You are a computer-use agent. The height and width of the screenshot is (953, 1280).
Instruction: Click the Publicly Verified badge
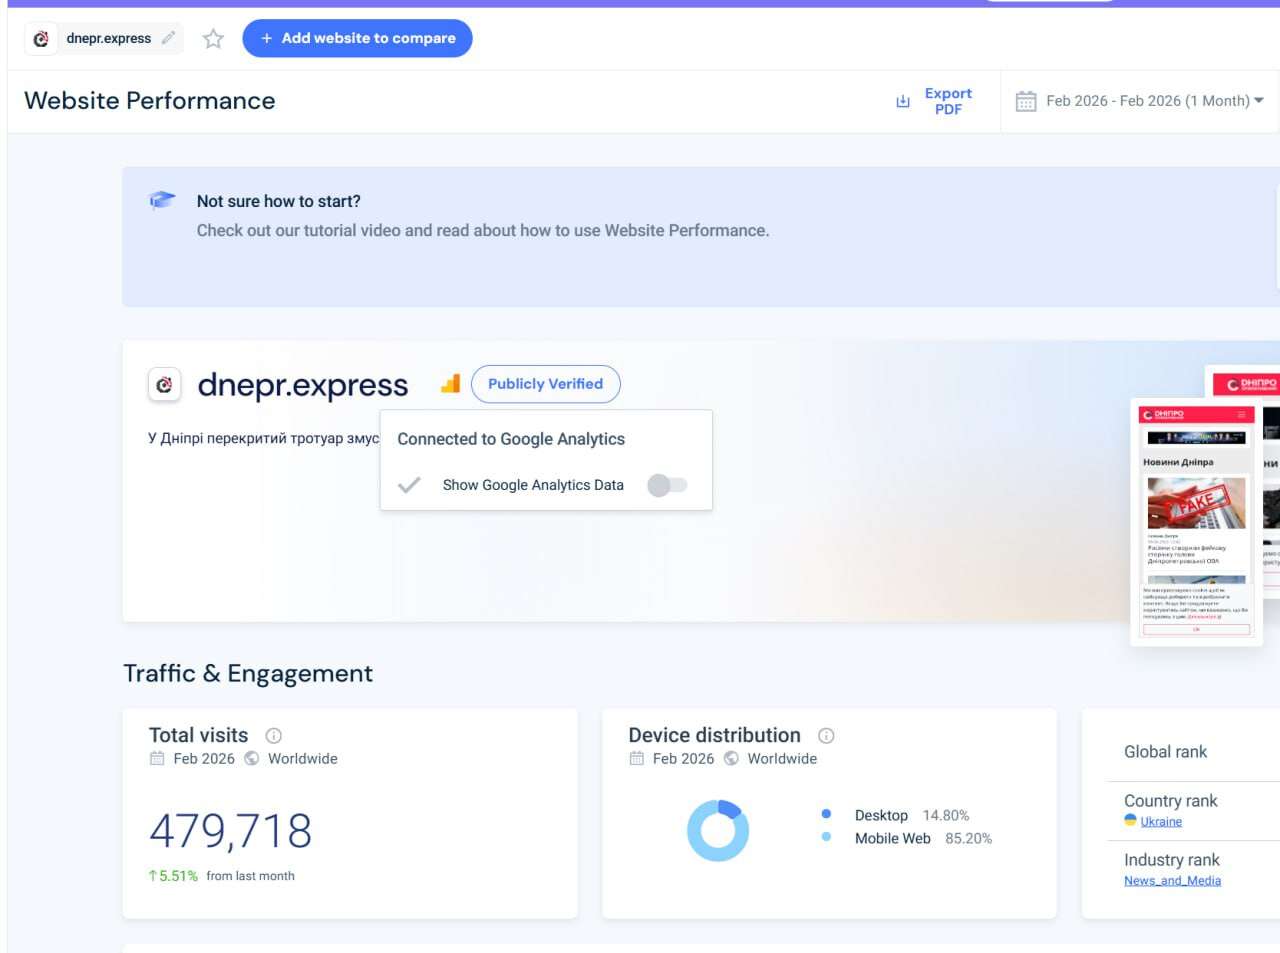[545, 384]
